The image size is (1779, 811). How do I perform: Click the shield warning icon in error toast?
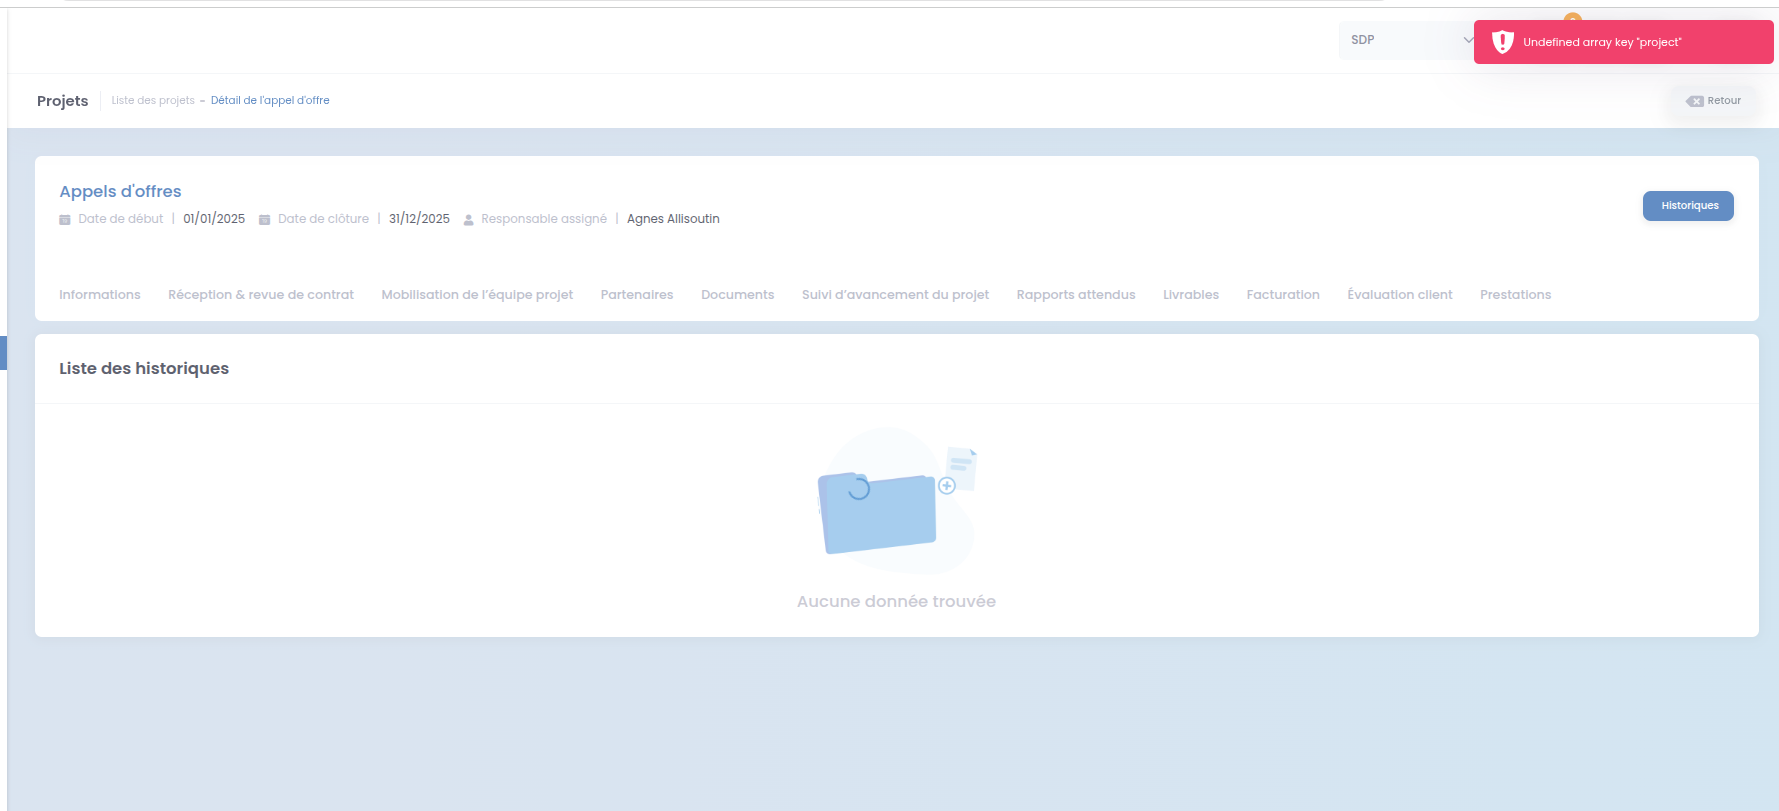pyautogui.click(x=1502, y=42)
